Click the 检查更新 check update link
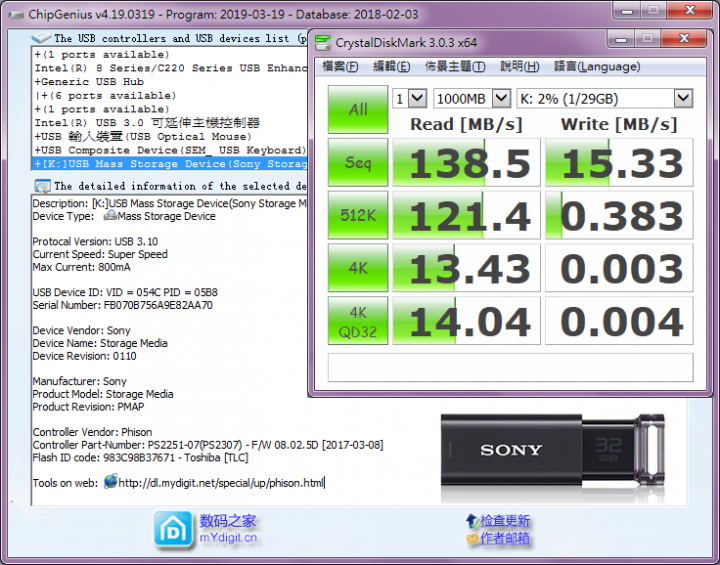Image resolution: width=720 pixels, height=565 pixels. (505, 521)
